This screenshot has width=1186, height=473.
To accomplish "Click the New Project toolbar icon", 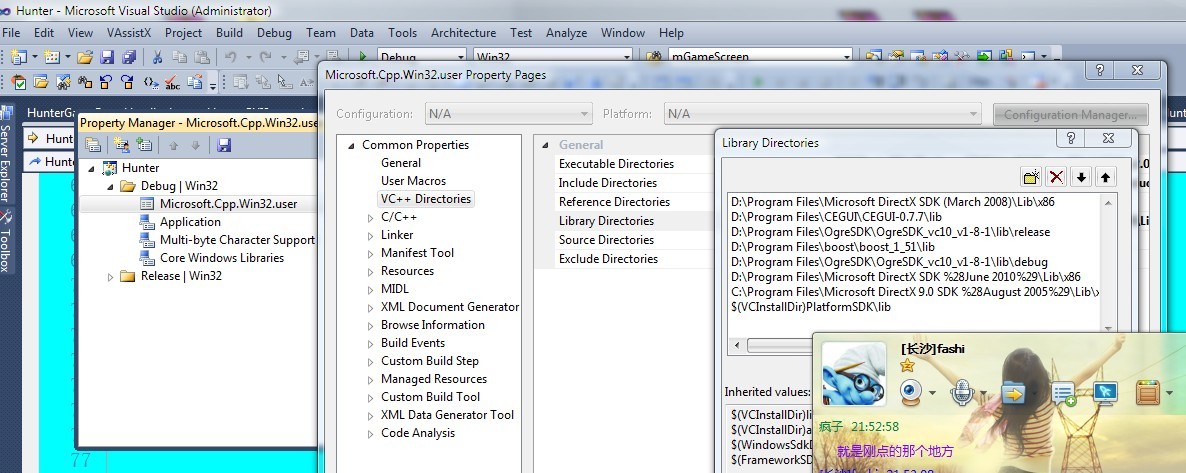I will (x=18, y=57).
